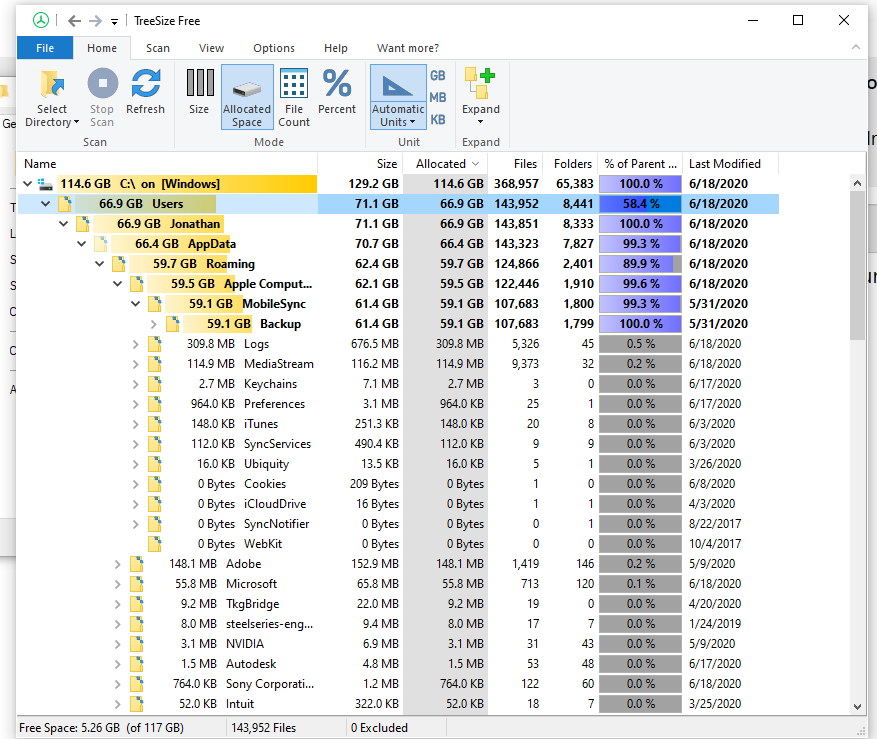Collapse the AppData folder

pyautogui.click(x=81, y=244)
